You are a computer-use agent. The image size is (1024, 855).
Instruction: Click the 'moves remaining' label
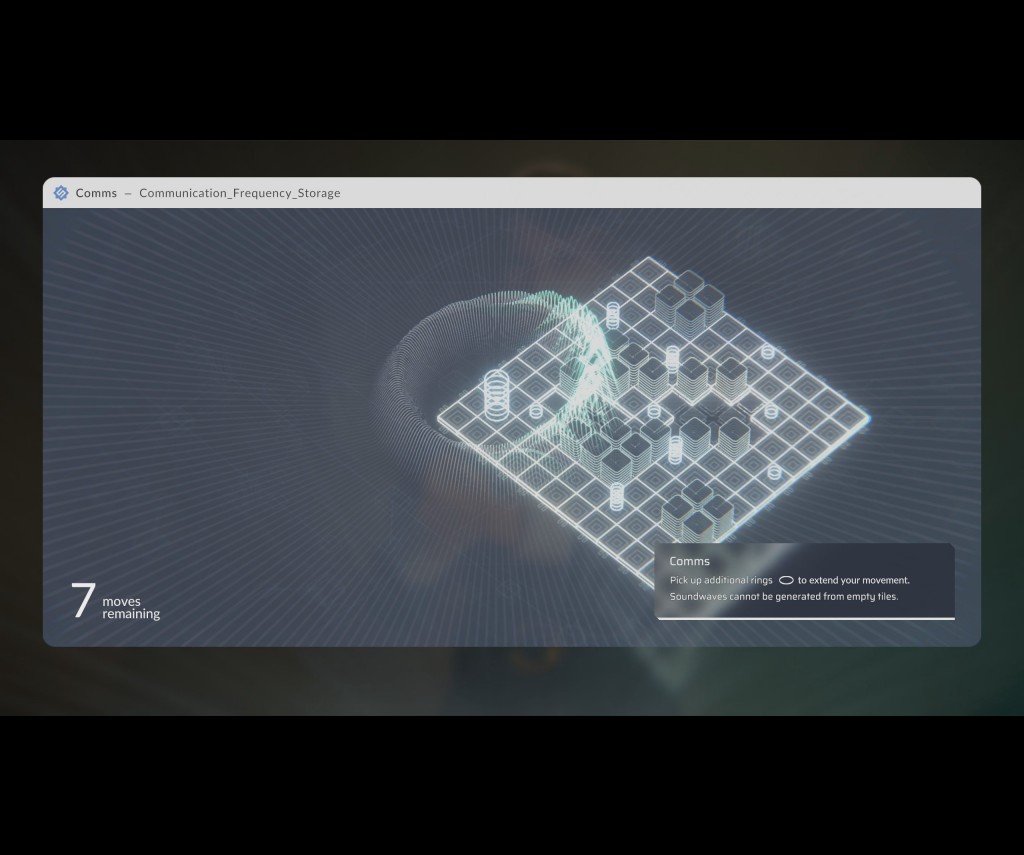pos(131,608)
